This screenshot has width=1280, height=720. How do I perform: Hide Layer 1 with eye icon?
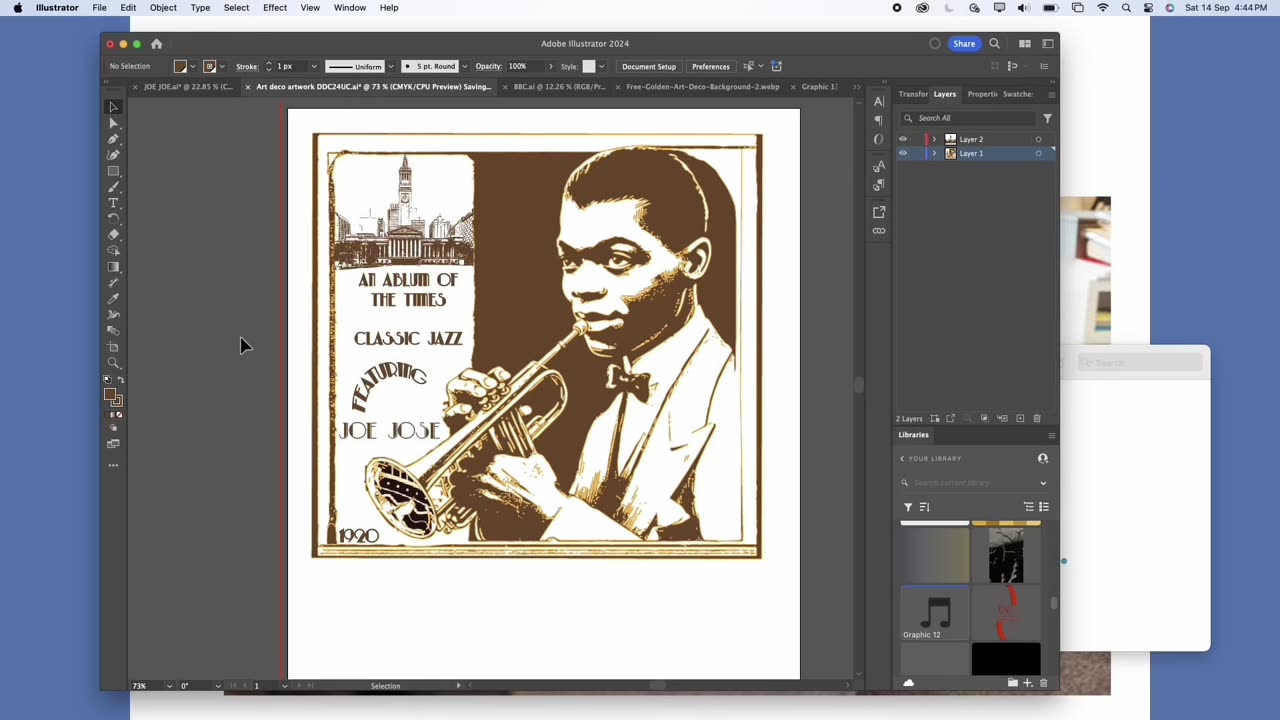point(903,153)
